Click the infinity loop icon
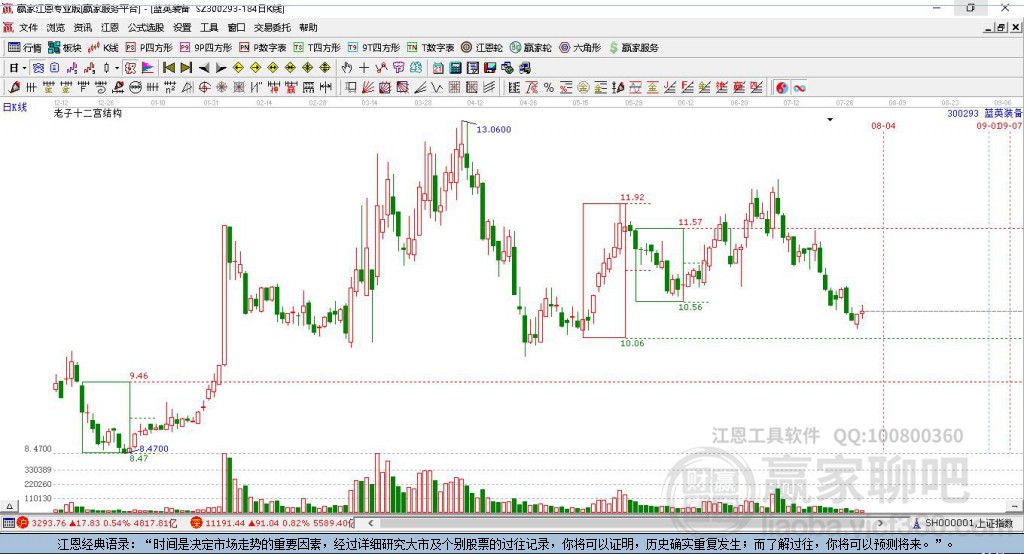The height and width of the screenshot is (554, 1024). [799, 88]
